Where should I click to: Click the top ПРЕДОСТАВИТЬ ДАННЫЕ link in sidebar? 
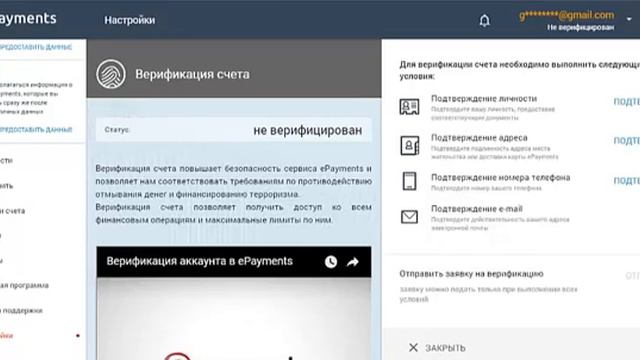(x=36, y=47)
